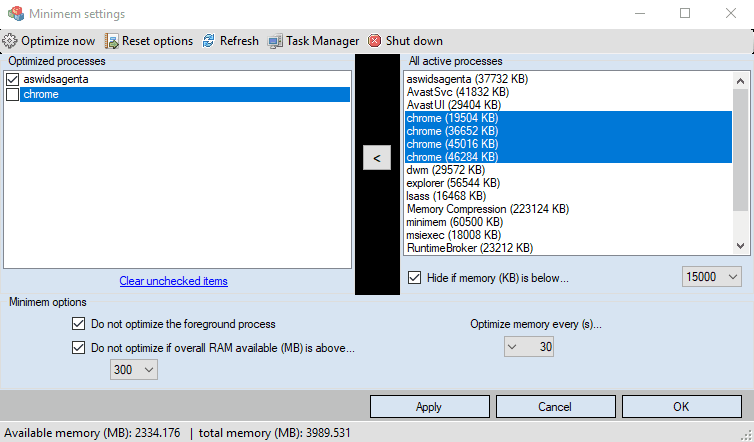The height and width of the screenshot is (442, 754).
Task: Click the Cancel button
Action: 555,407
